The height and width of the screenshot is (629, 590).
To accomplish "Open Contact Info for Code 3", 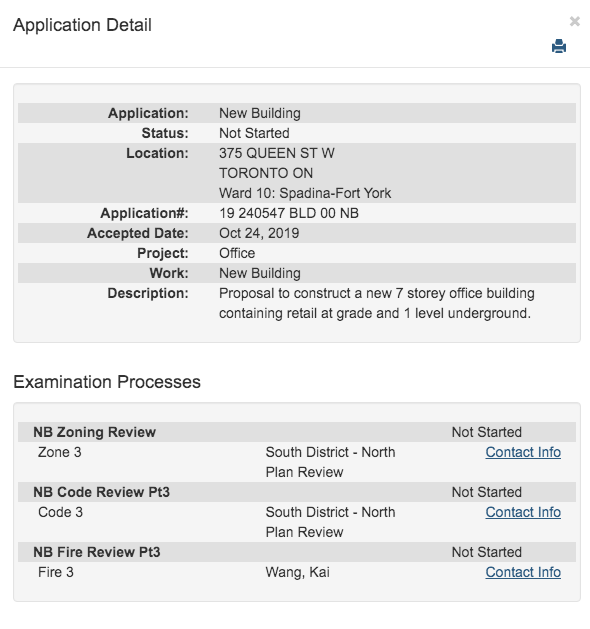I will [x=523, y=512].
